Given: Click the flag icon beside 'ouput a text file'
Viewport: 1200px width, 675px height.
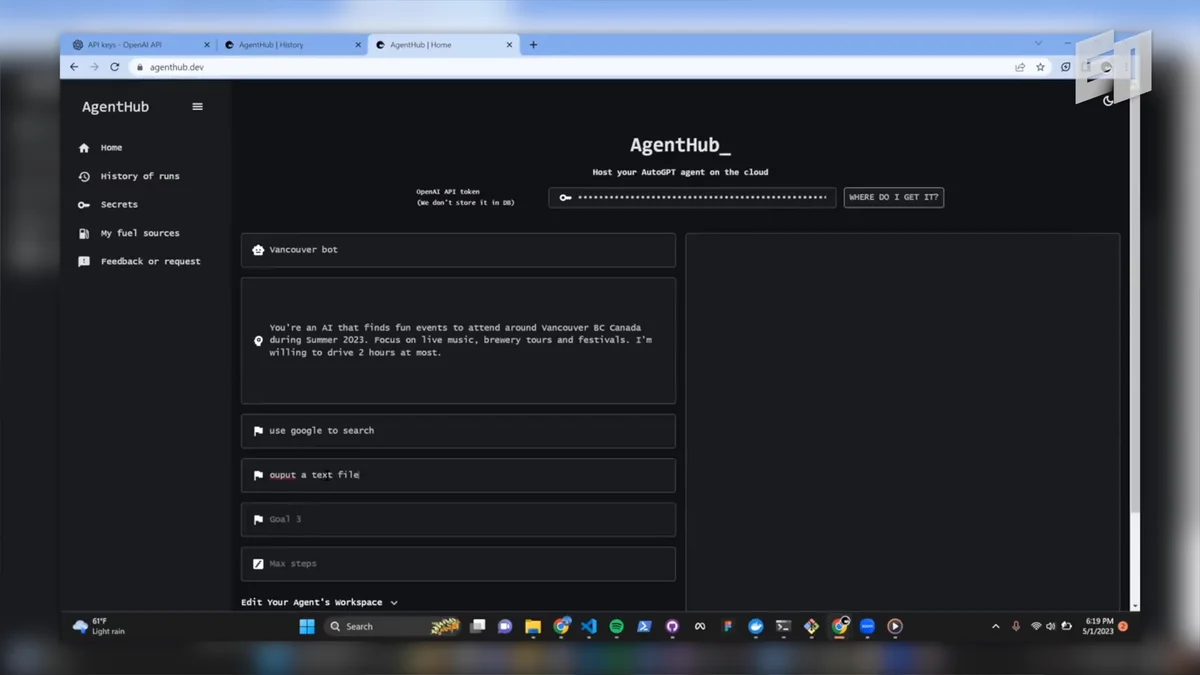Looking at the screenshot, I should [258, 475].
